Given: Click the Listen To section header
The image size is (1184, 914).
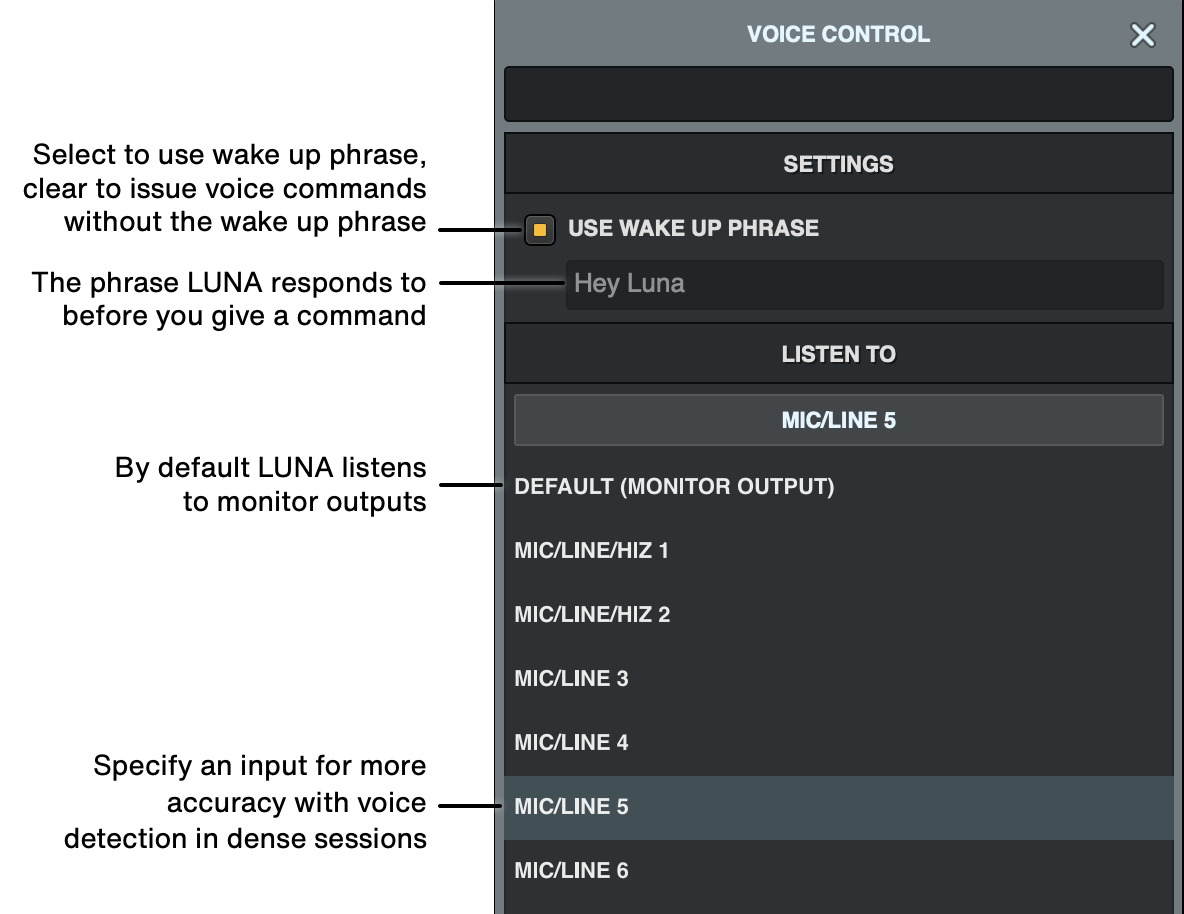Looking at the screenshot, I should pos(838,353).
